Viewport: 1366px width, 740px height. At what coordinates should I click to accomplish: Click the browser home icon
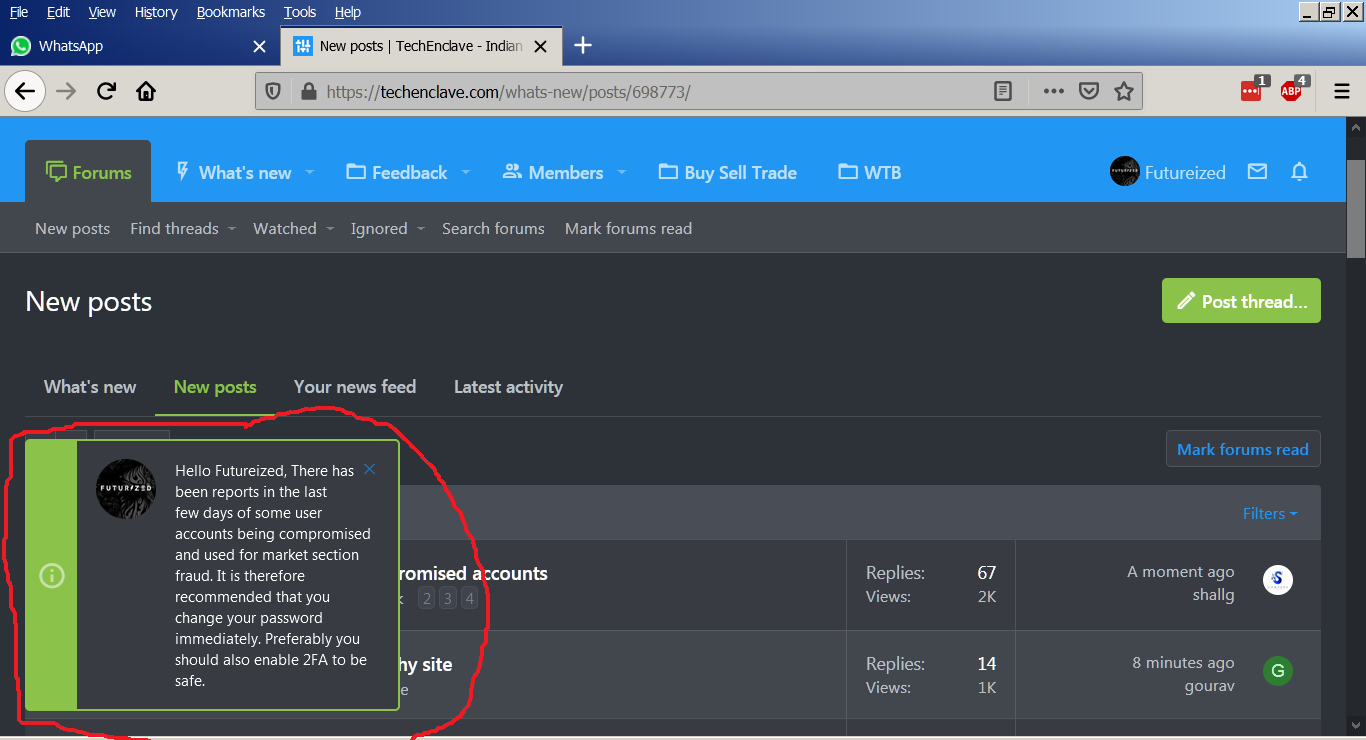pyautogui.click(x=146, y=92)
